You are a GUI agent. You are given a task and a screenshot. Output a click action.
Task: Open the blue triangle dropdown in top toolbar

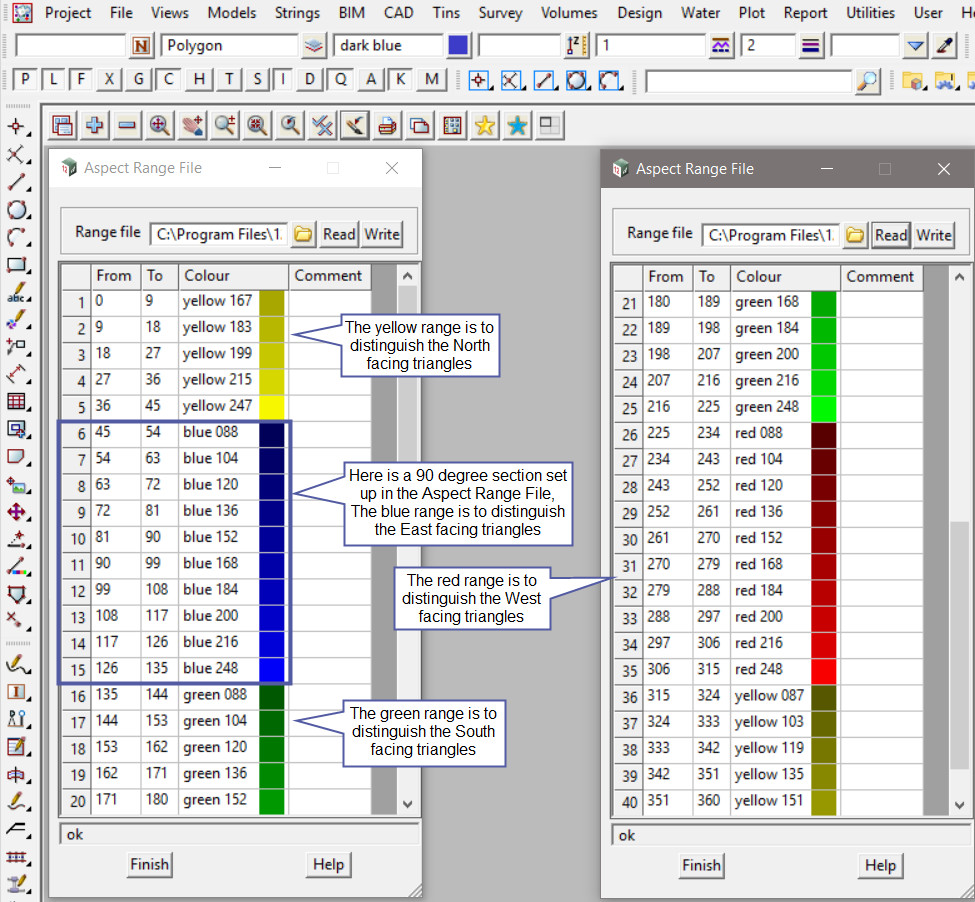click(x=916, y=46)
